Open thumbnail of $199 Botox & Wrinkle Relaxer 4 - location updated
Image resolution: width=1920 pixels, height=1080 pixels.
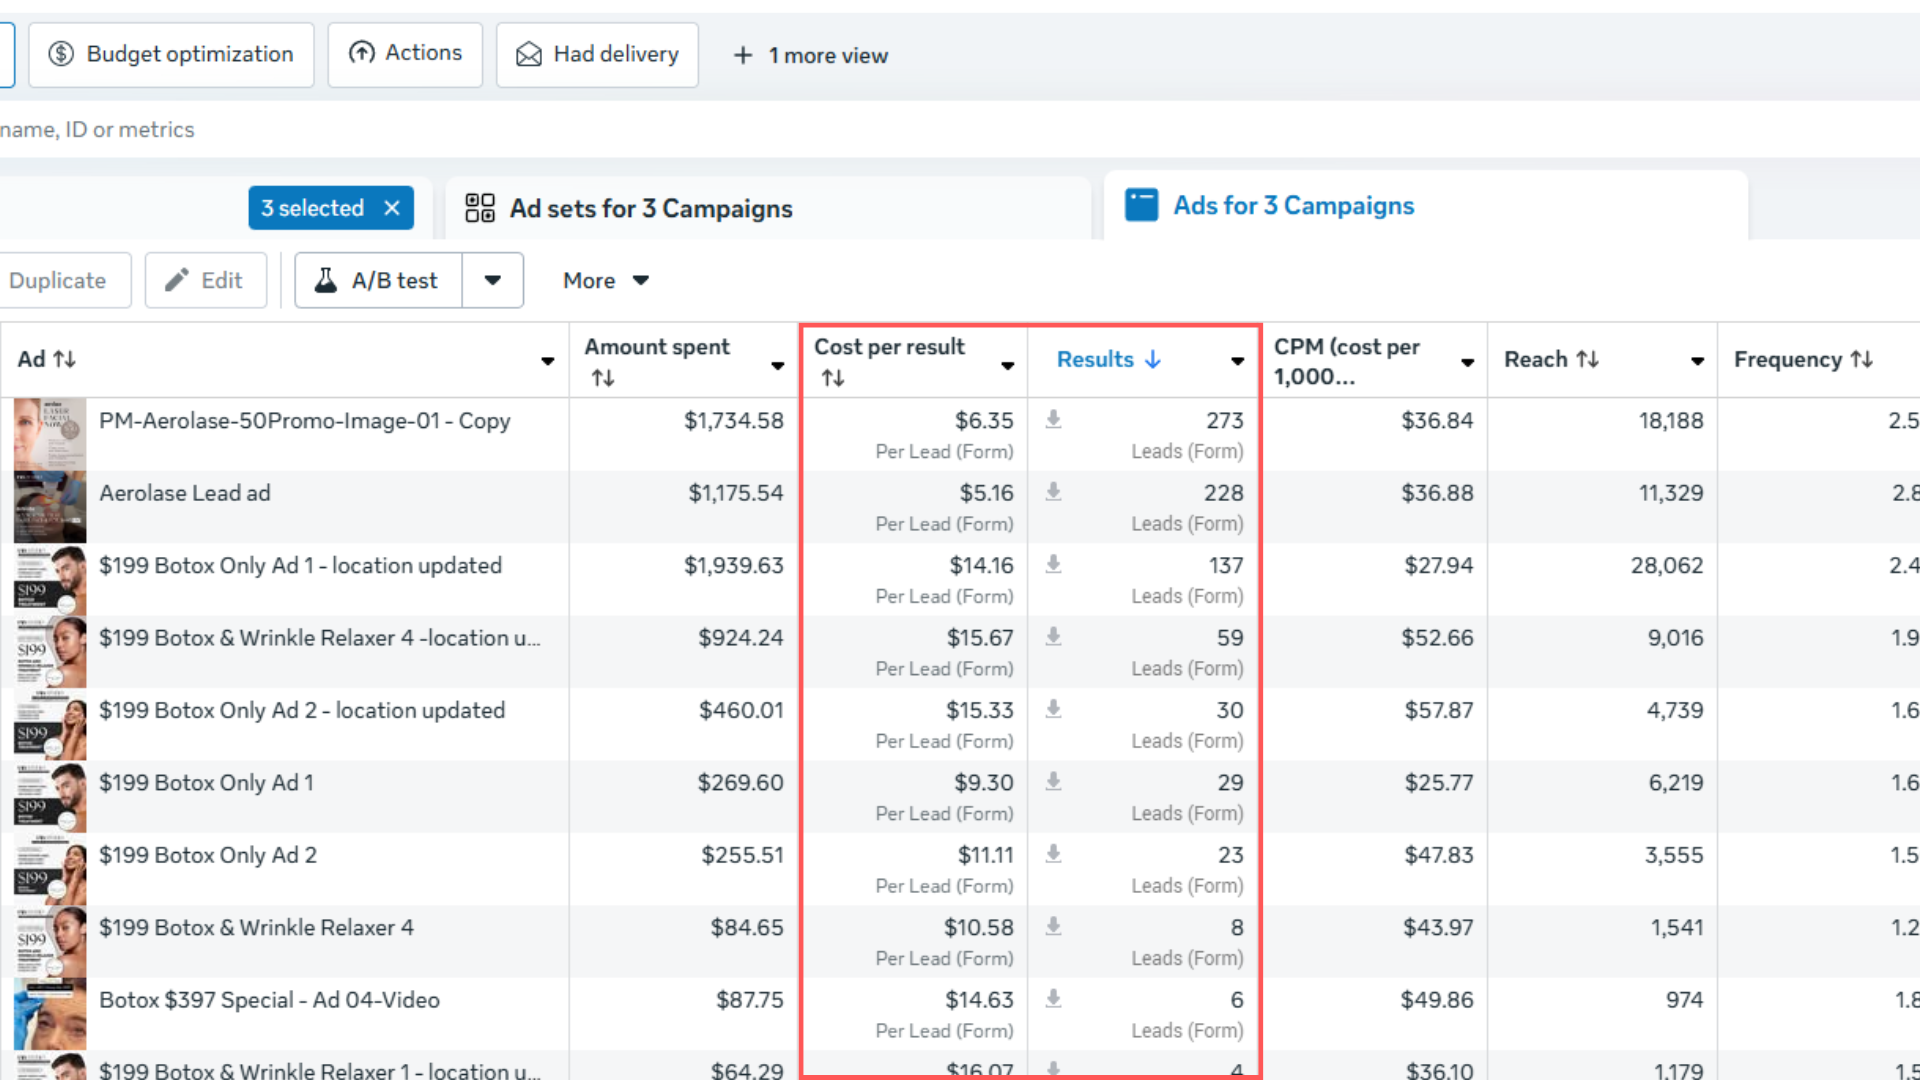click(x=50, y=652)
